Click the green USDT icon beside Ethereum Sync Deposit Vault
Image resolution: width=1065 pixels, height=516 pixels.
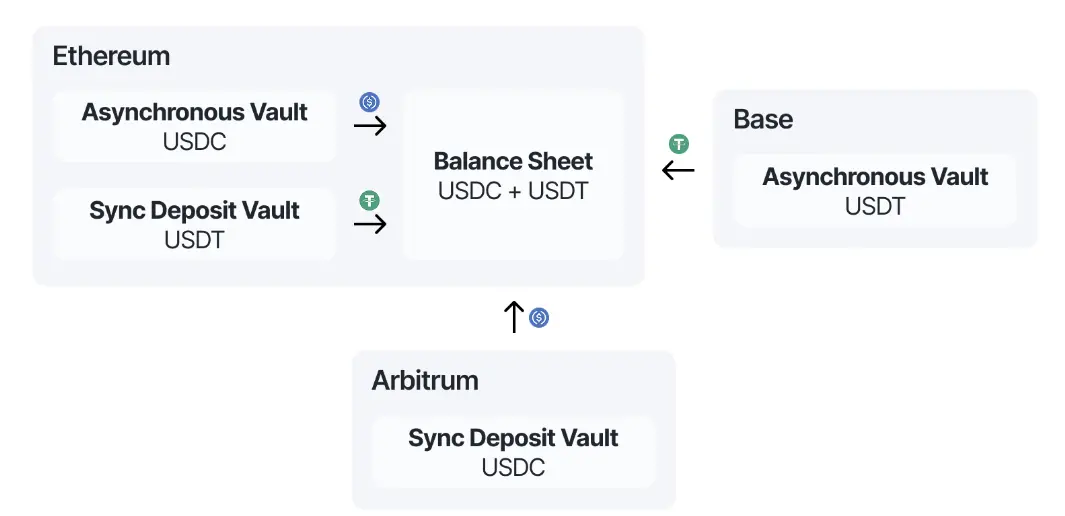[369, 200]
